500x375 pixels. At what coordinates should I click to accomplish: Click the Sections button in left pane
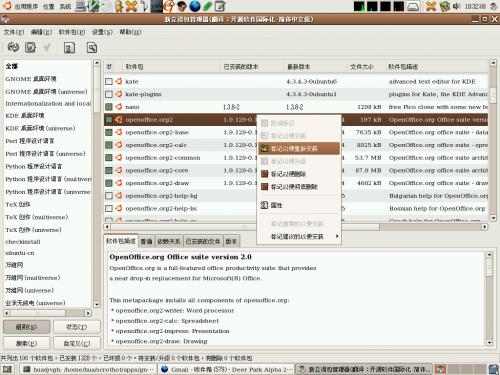pyautogui.click(x=27, y=327)
